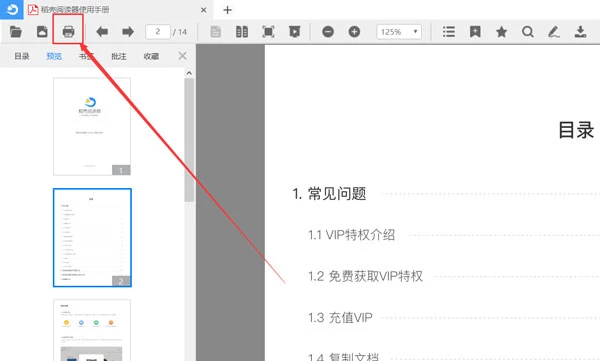Close the sidebar panel with X
The image size is (600, 361).
(183, 56)
